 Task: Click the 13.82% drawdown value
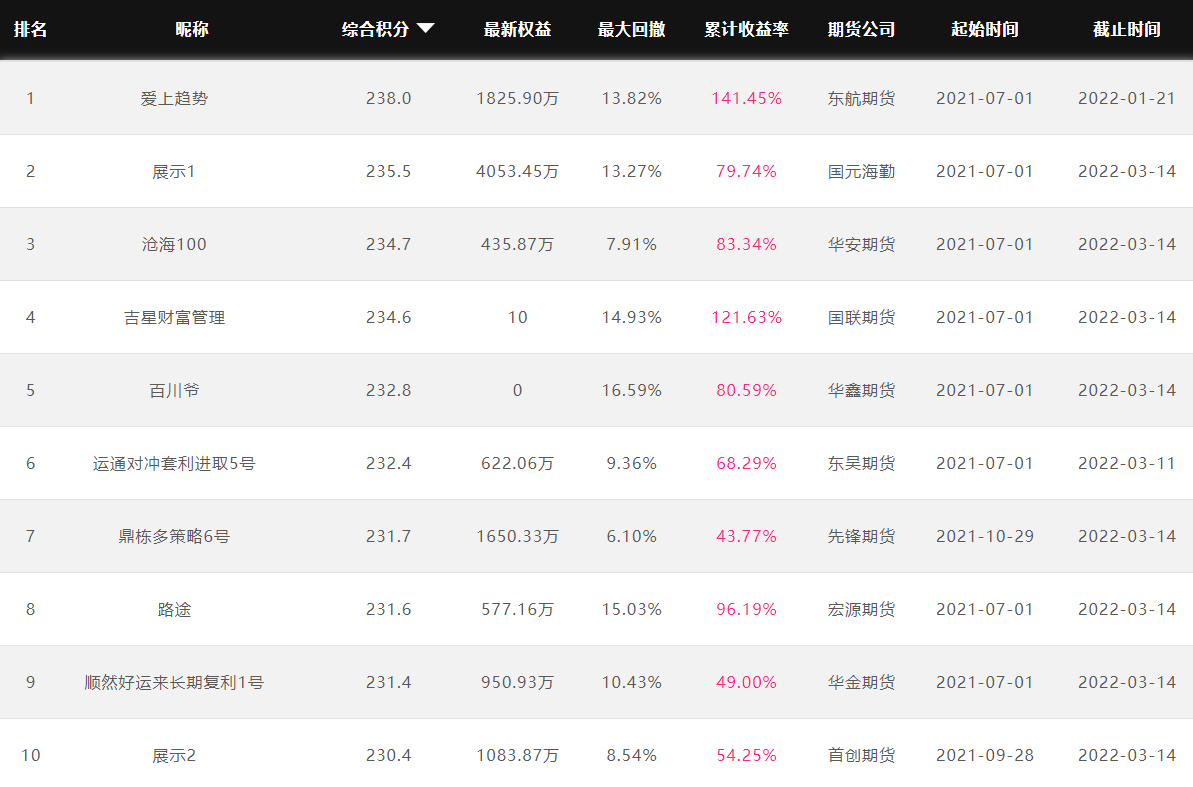[x=631, y=98]
